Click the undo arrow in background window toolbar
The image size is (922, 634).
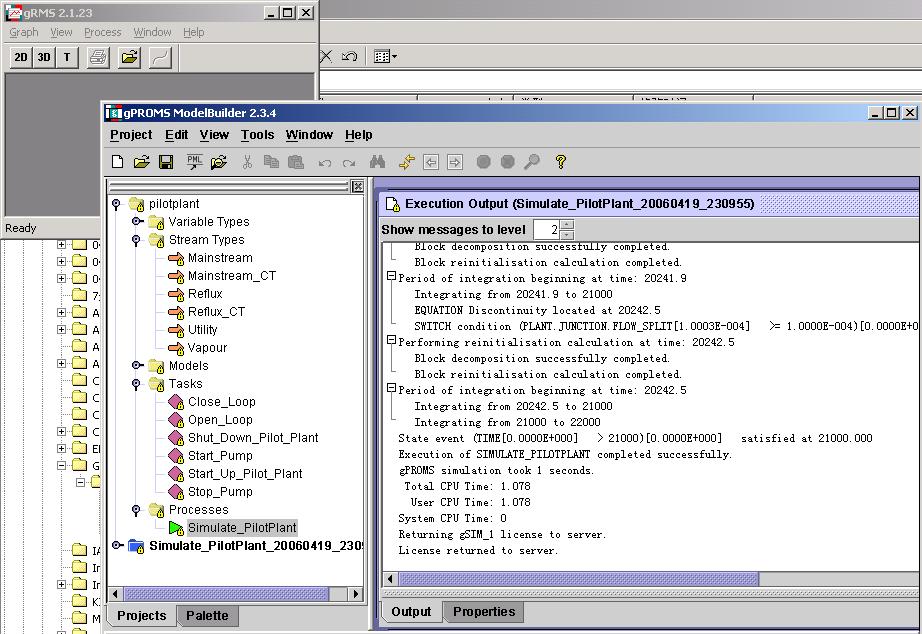349,56
